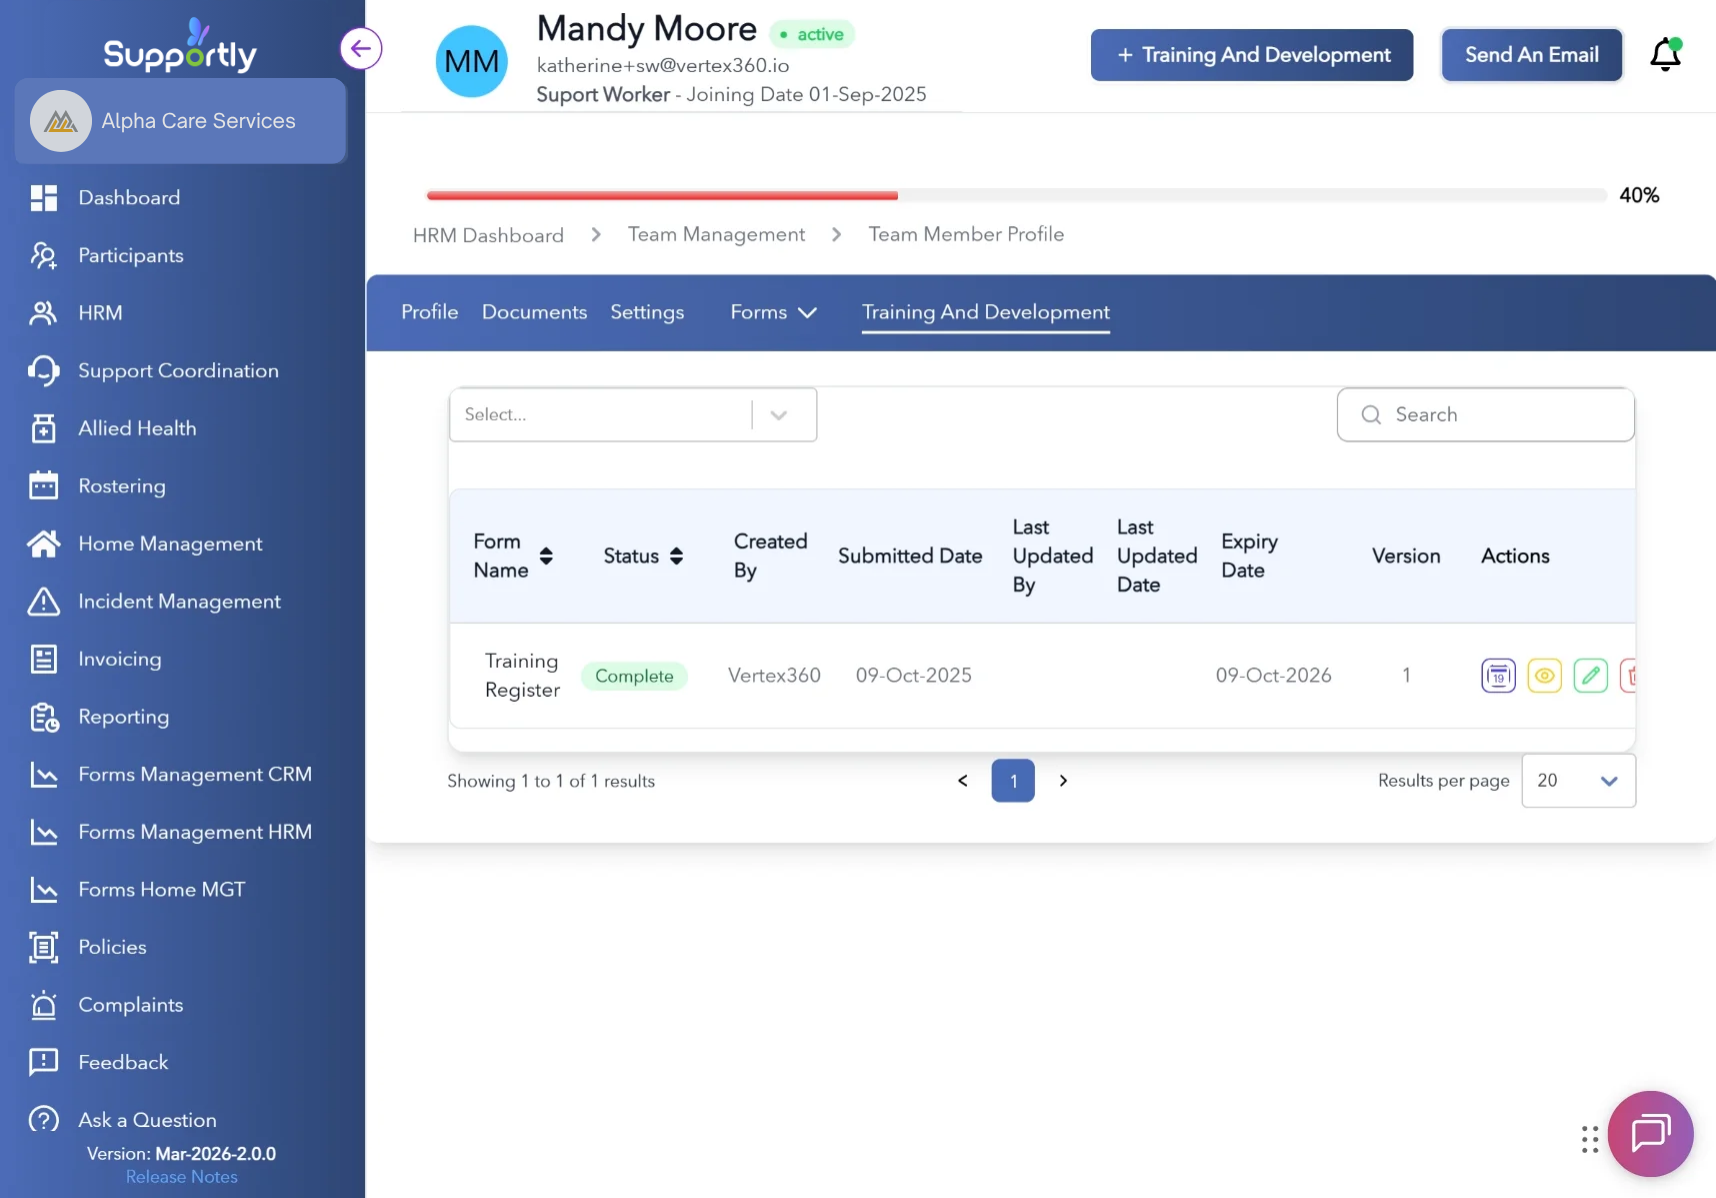The height and width of the screenshot is (1198, 1716).
Task: Click the Support Coordination headset icon
Action: (x=44, y=371)
